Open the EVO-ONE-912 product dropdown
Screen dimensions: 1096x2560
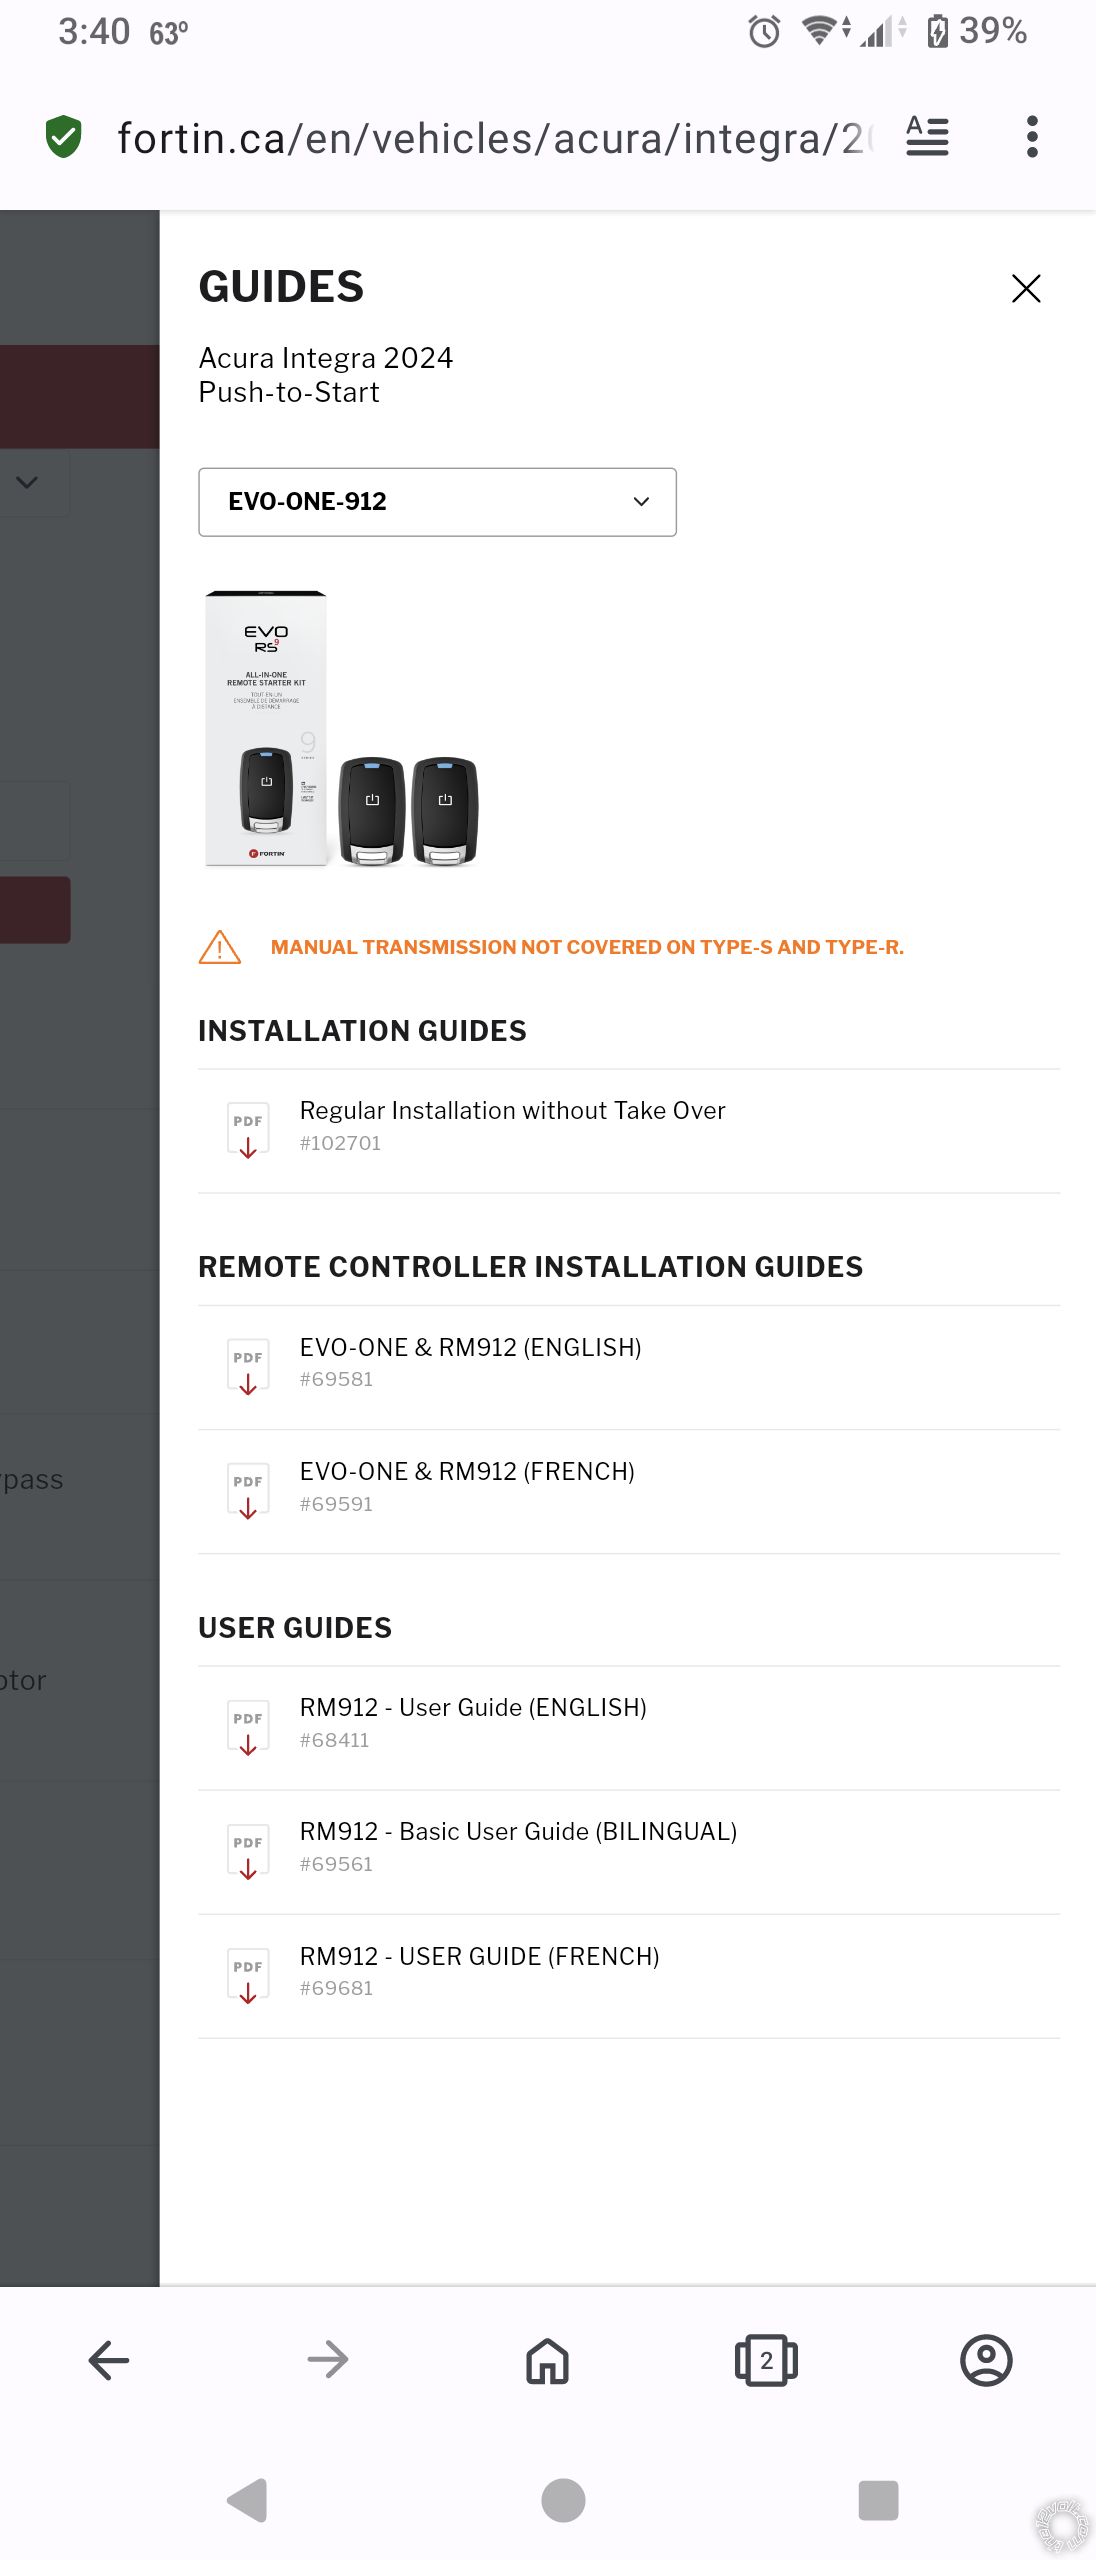437,502
